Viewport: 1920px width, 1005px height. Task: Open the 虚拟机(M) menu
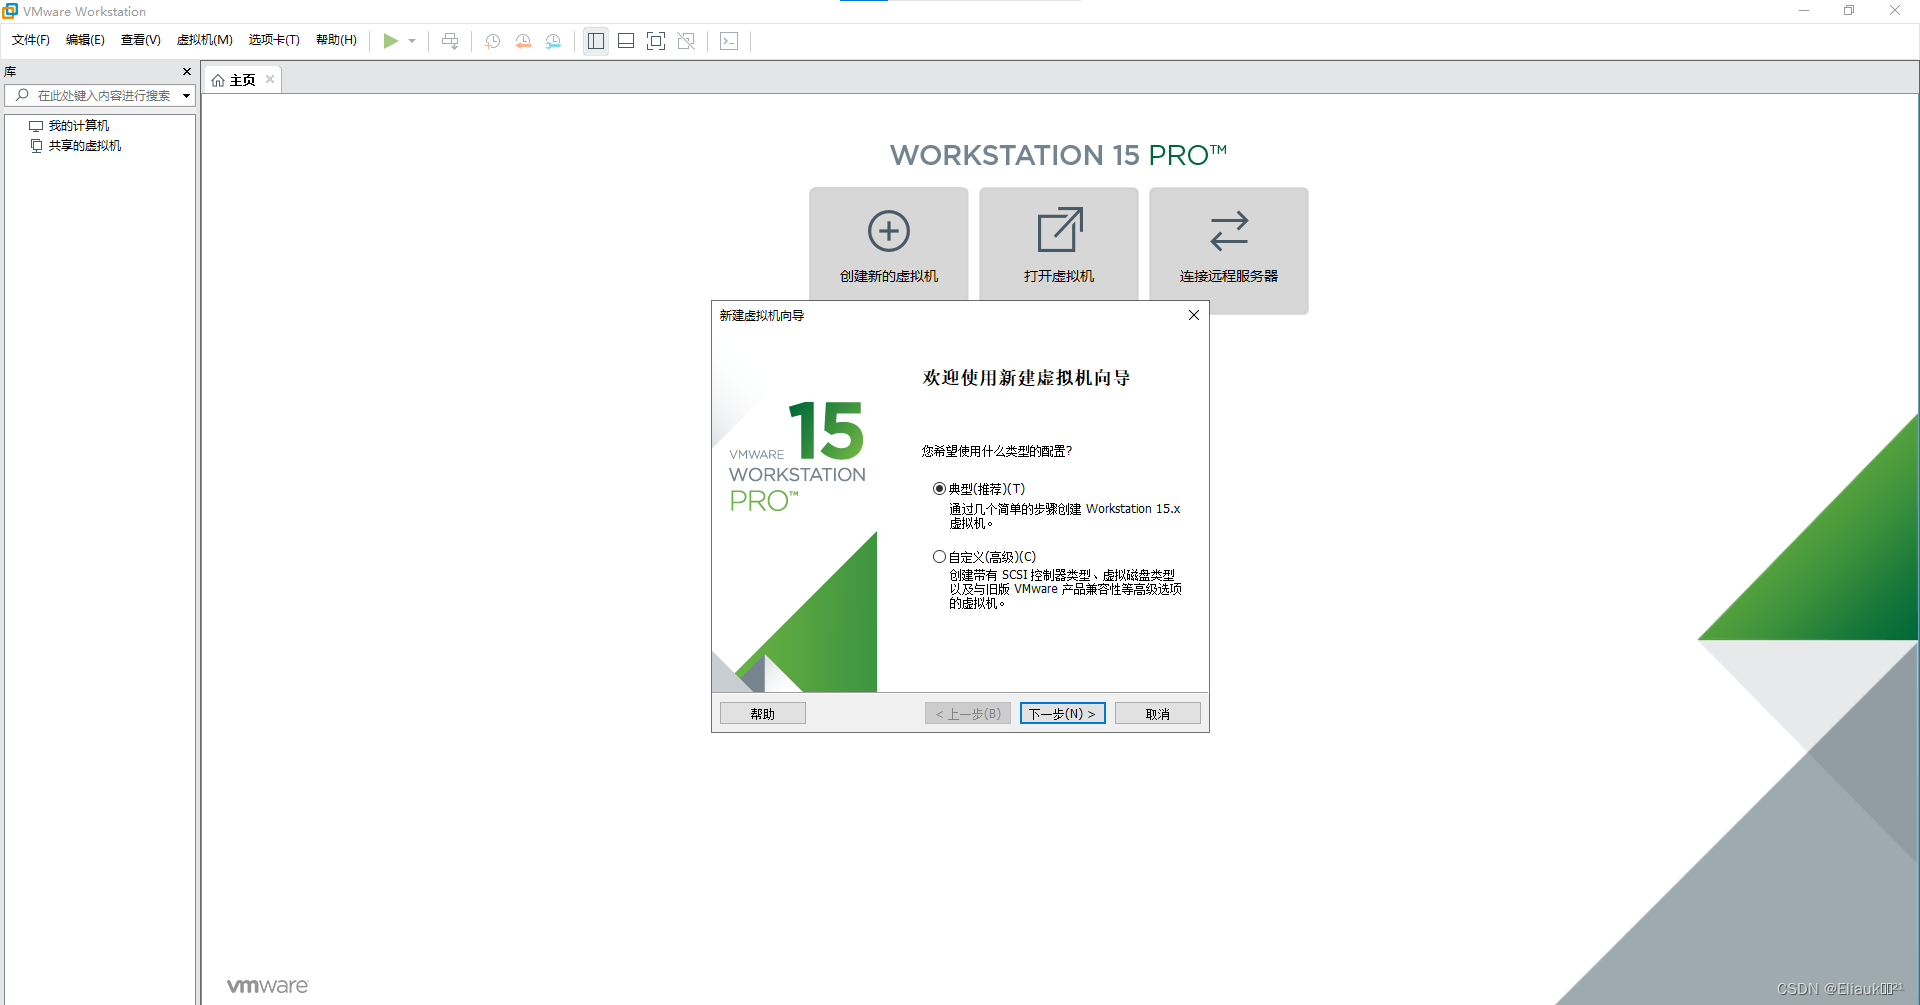click(205, 40)
